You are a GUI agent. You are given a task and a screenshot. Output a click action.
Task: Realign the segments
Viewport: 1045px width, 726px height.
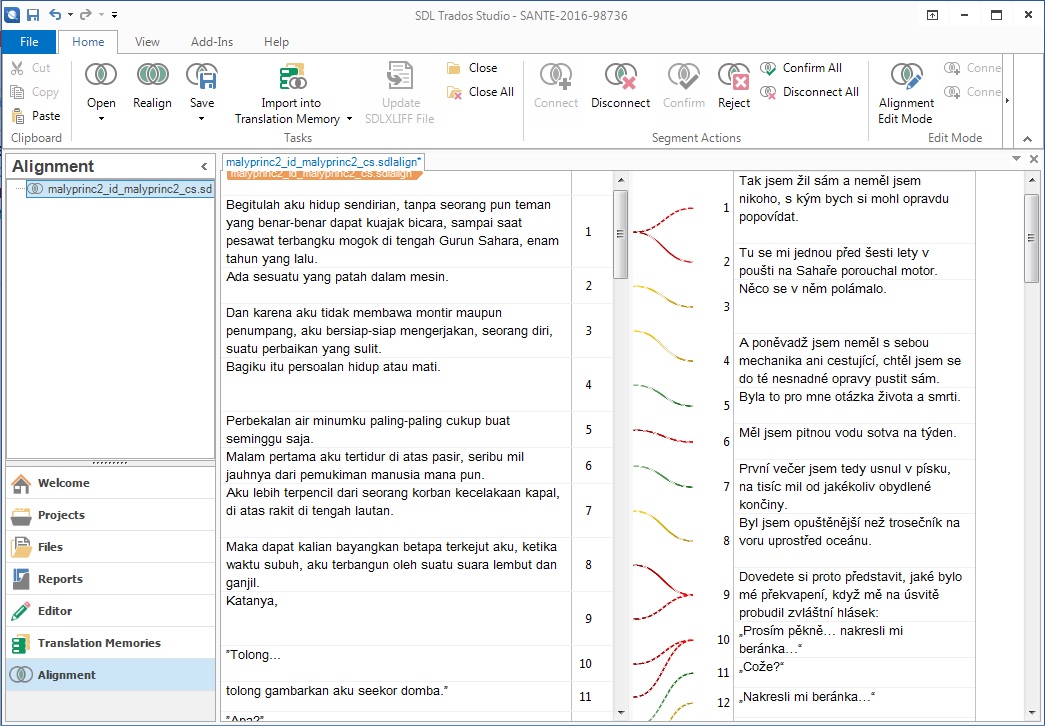pos(152,85)
